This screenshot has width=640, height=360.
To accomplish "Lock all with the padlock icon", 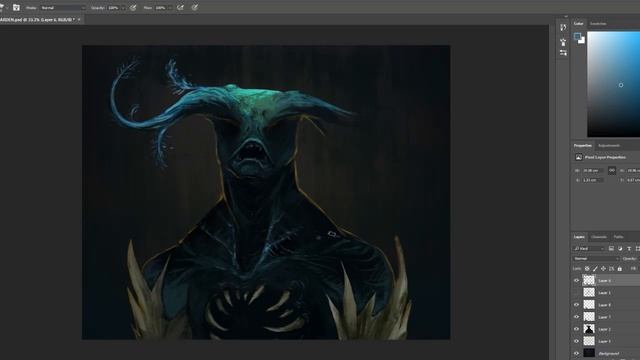I will 620,269.
